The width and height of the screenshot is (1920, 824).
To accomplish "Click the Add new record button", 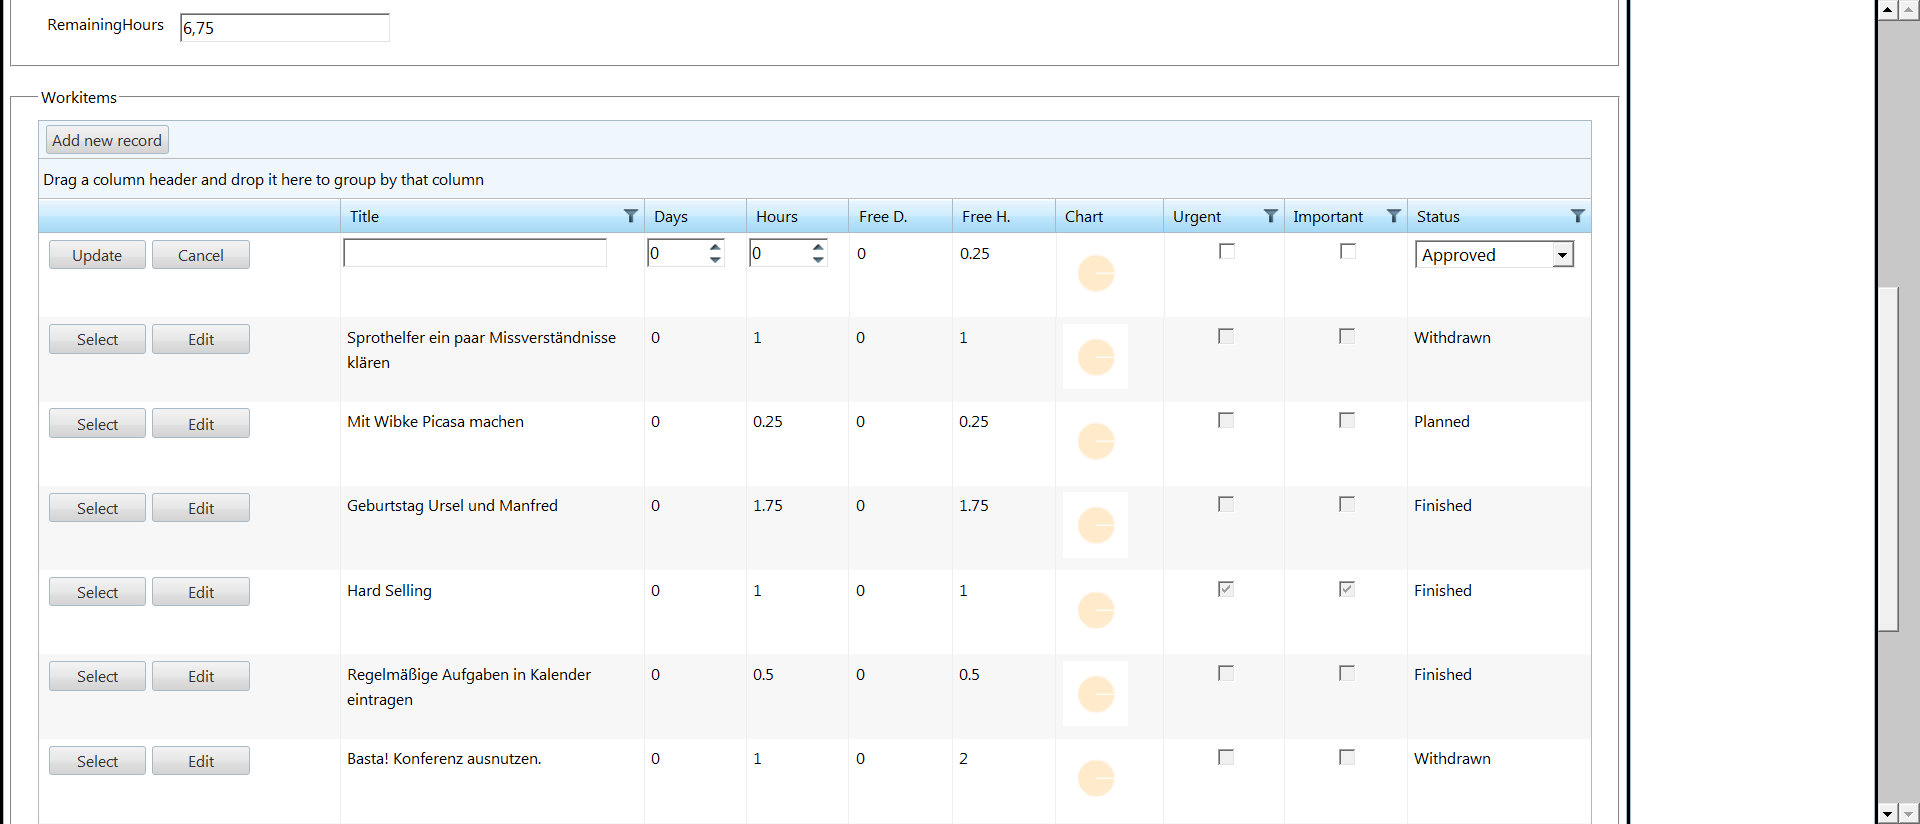I will [x=107, y=140].
